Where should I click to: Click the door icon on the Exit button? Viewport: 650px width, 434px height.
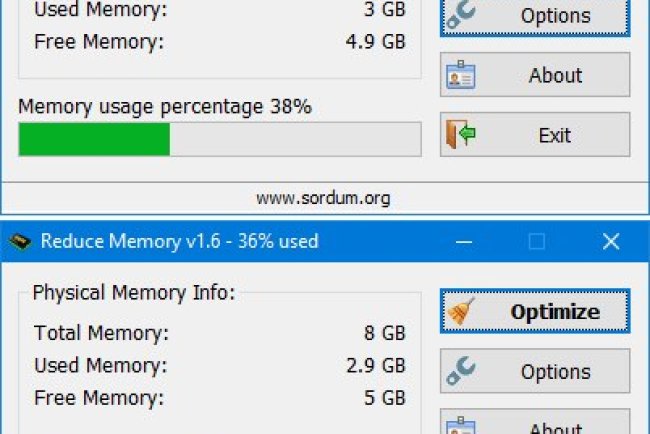(x=461, y=135)
